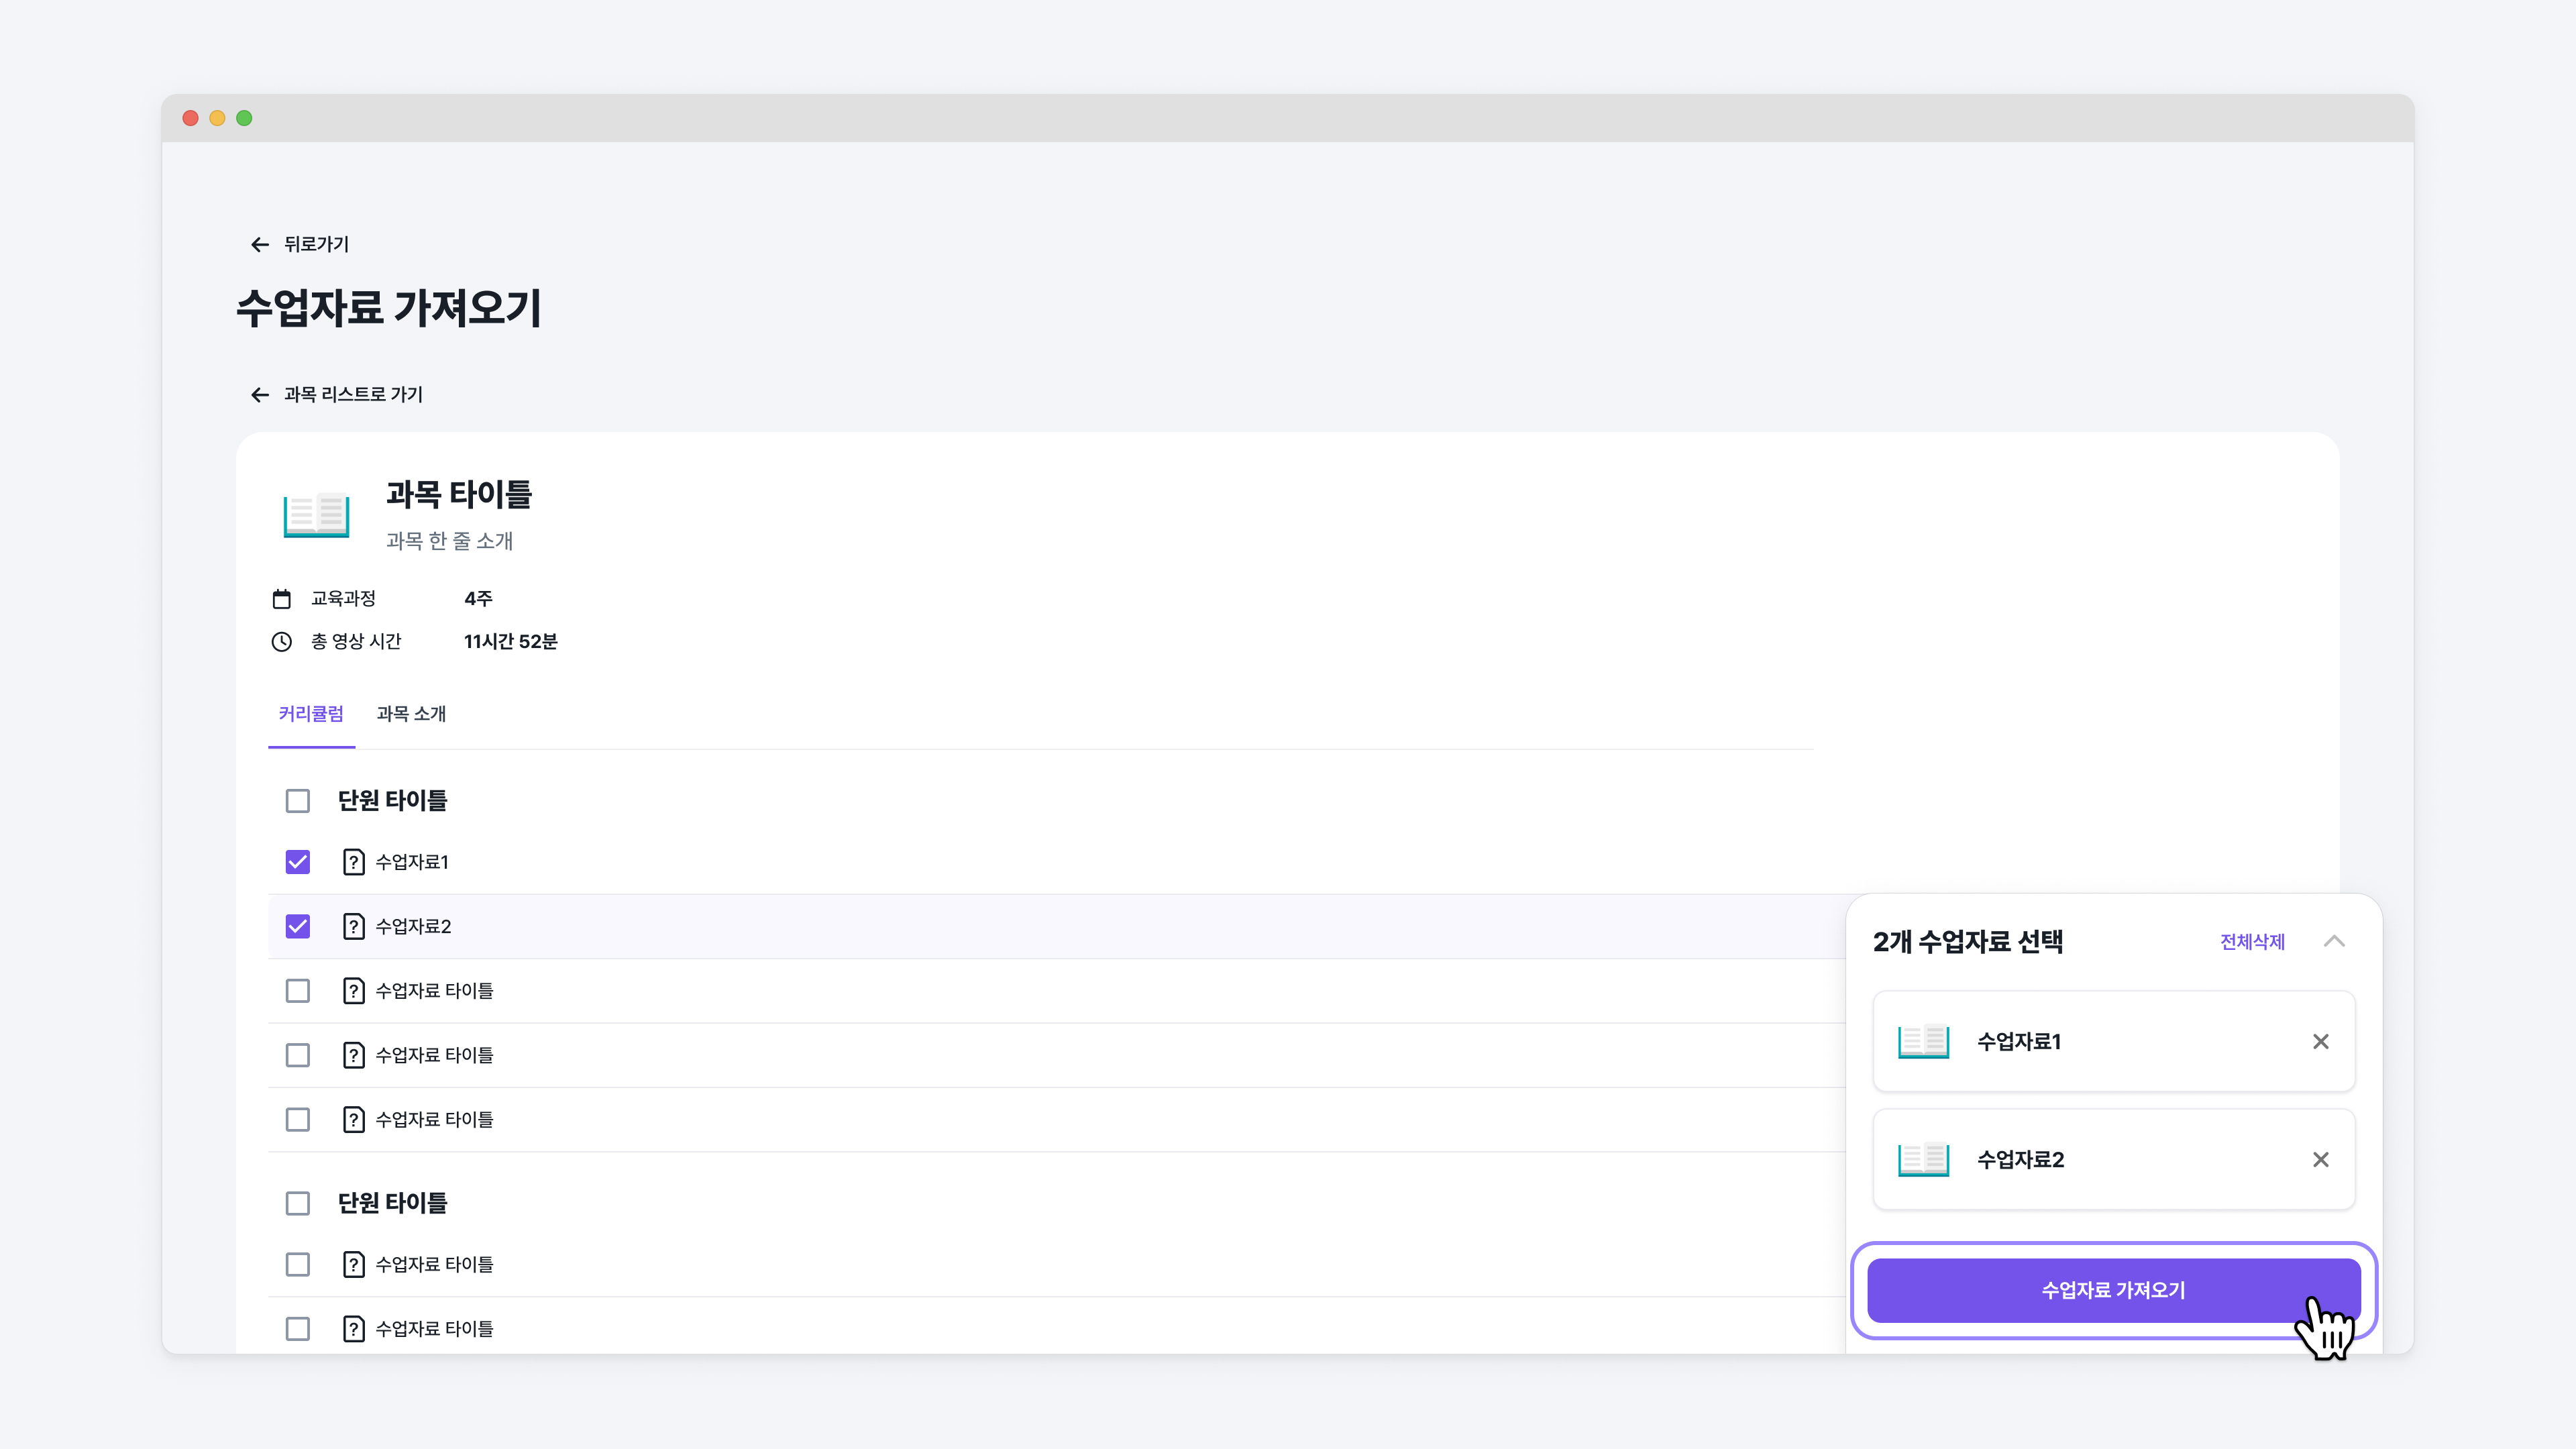Click the 4주 value
The height and width of the screenshot is (1449, 2576).
[478, 599]
